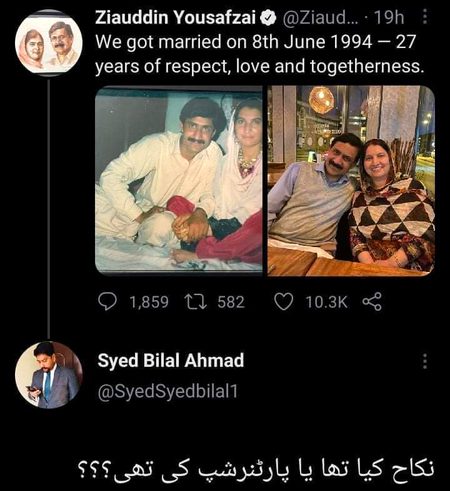Open the three-dot menu on Syed Bilal's reply
This screenshot has width=450, height=491.
(425, 361)
